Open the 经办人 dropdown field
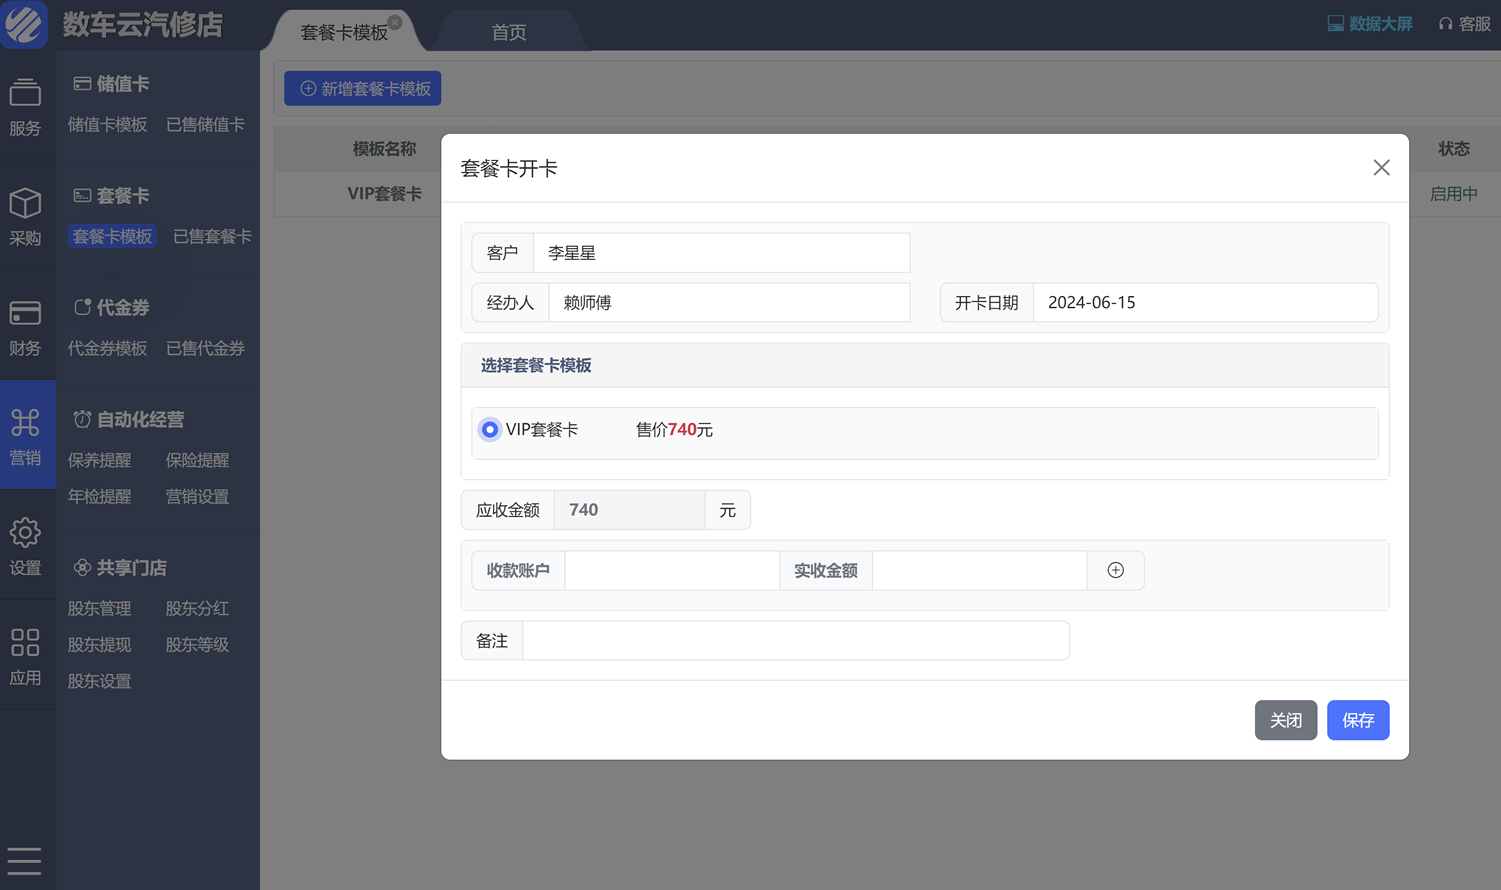The width and height of the screenshot is (1501, 890). coord(729,303)
